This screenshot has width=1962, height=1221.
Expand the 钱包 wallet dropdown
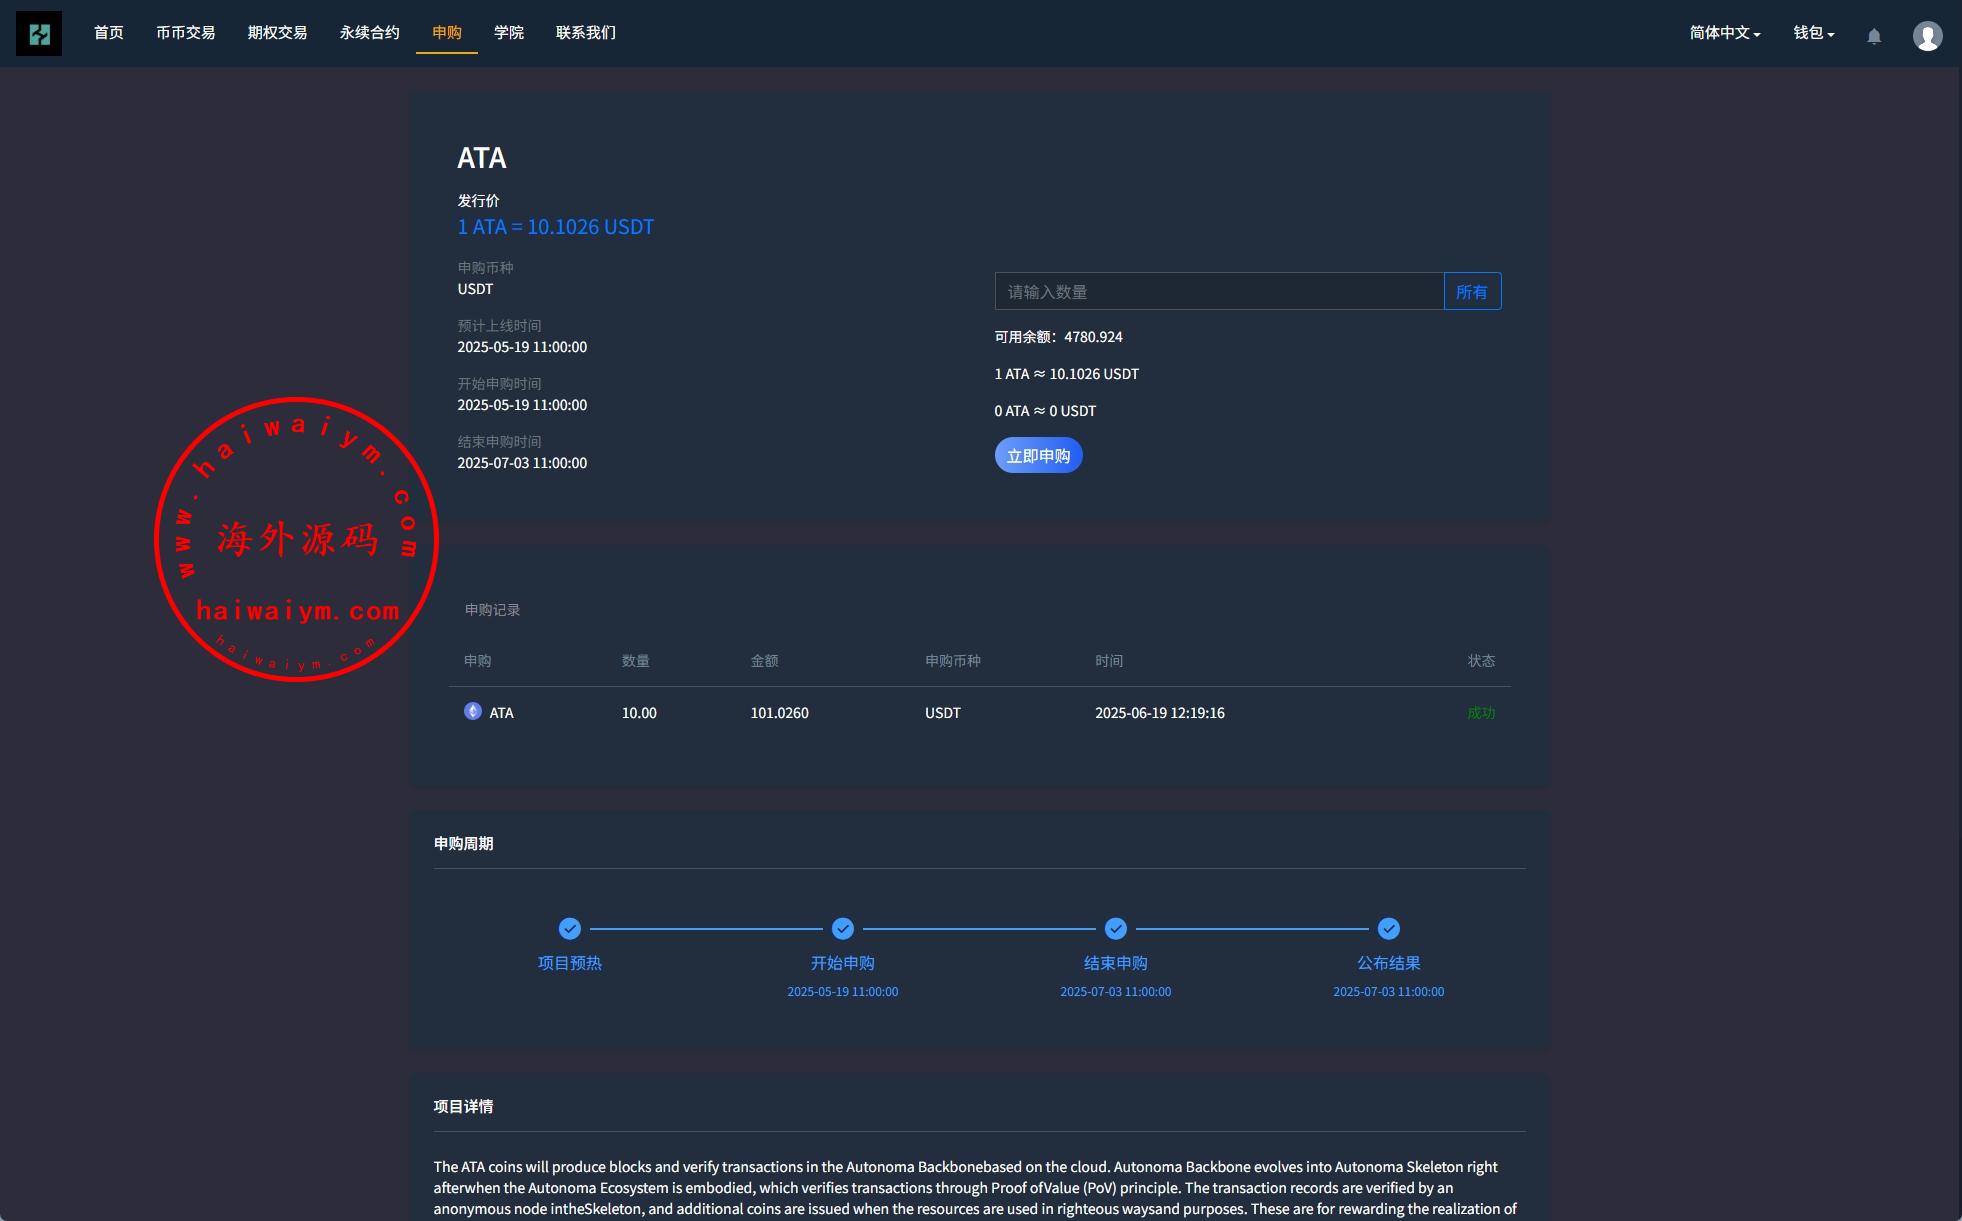pos(1813,33)
